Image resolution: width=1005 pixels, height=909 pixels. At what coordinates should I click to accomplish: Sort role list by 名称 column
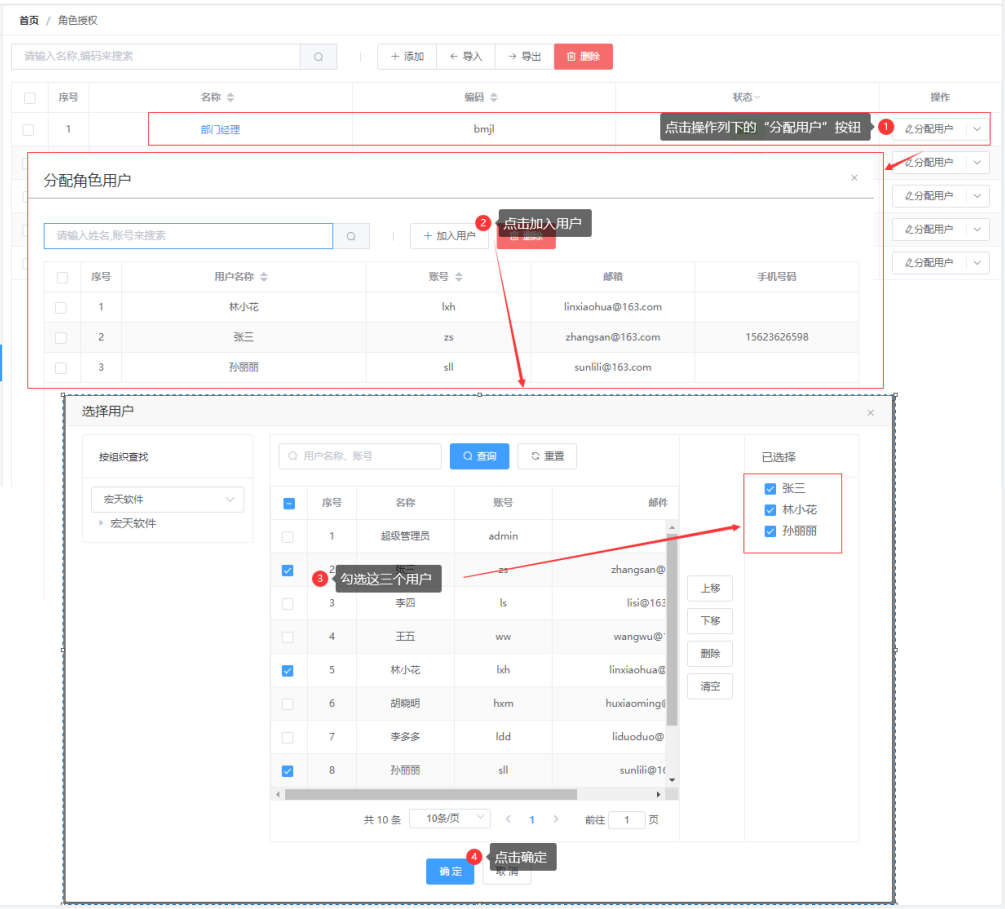point(230,97)
